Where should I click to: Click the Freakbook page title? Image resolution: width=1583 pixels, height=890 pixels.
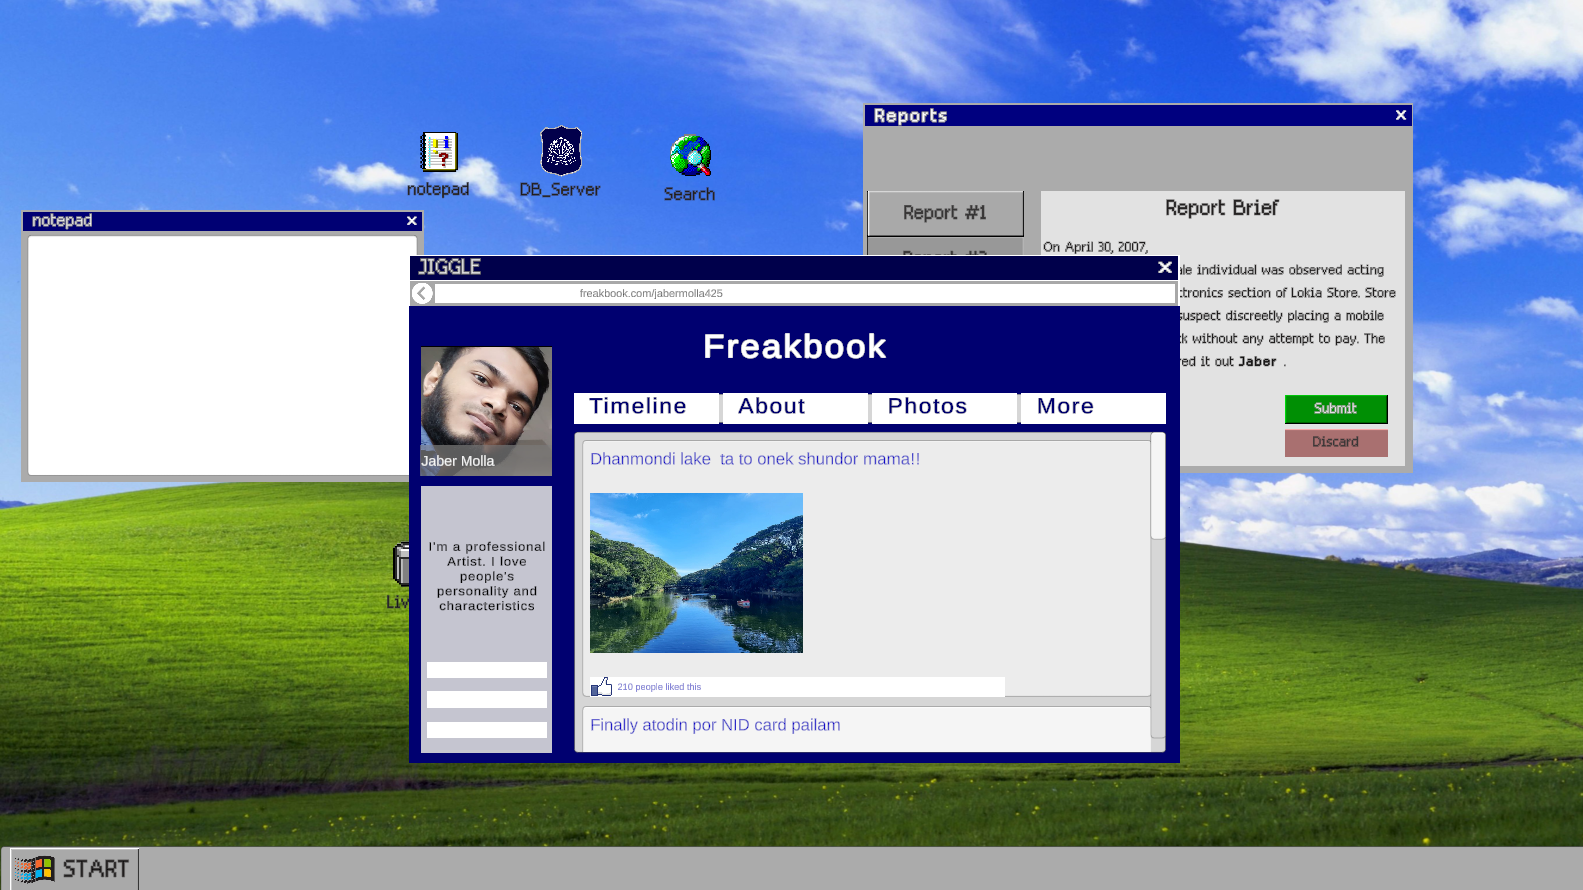point(794,347)
